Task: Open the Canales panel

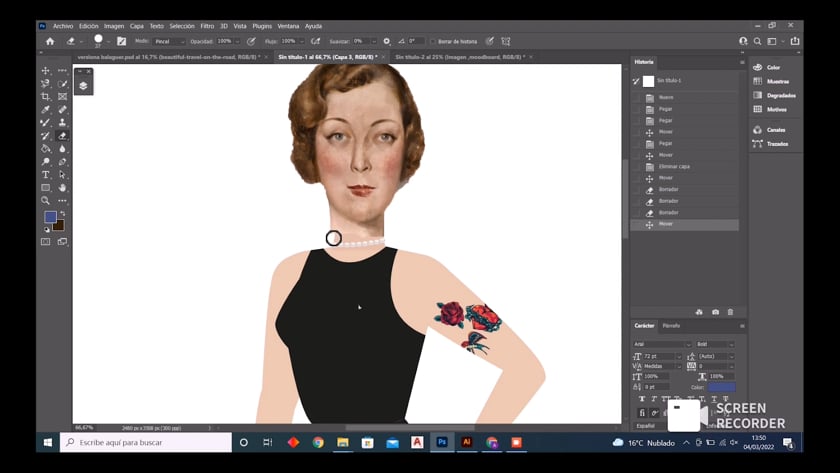Action: (x=769, y=130)
